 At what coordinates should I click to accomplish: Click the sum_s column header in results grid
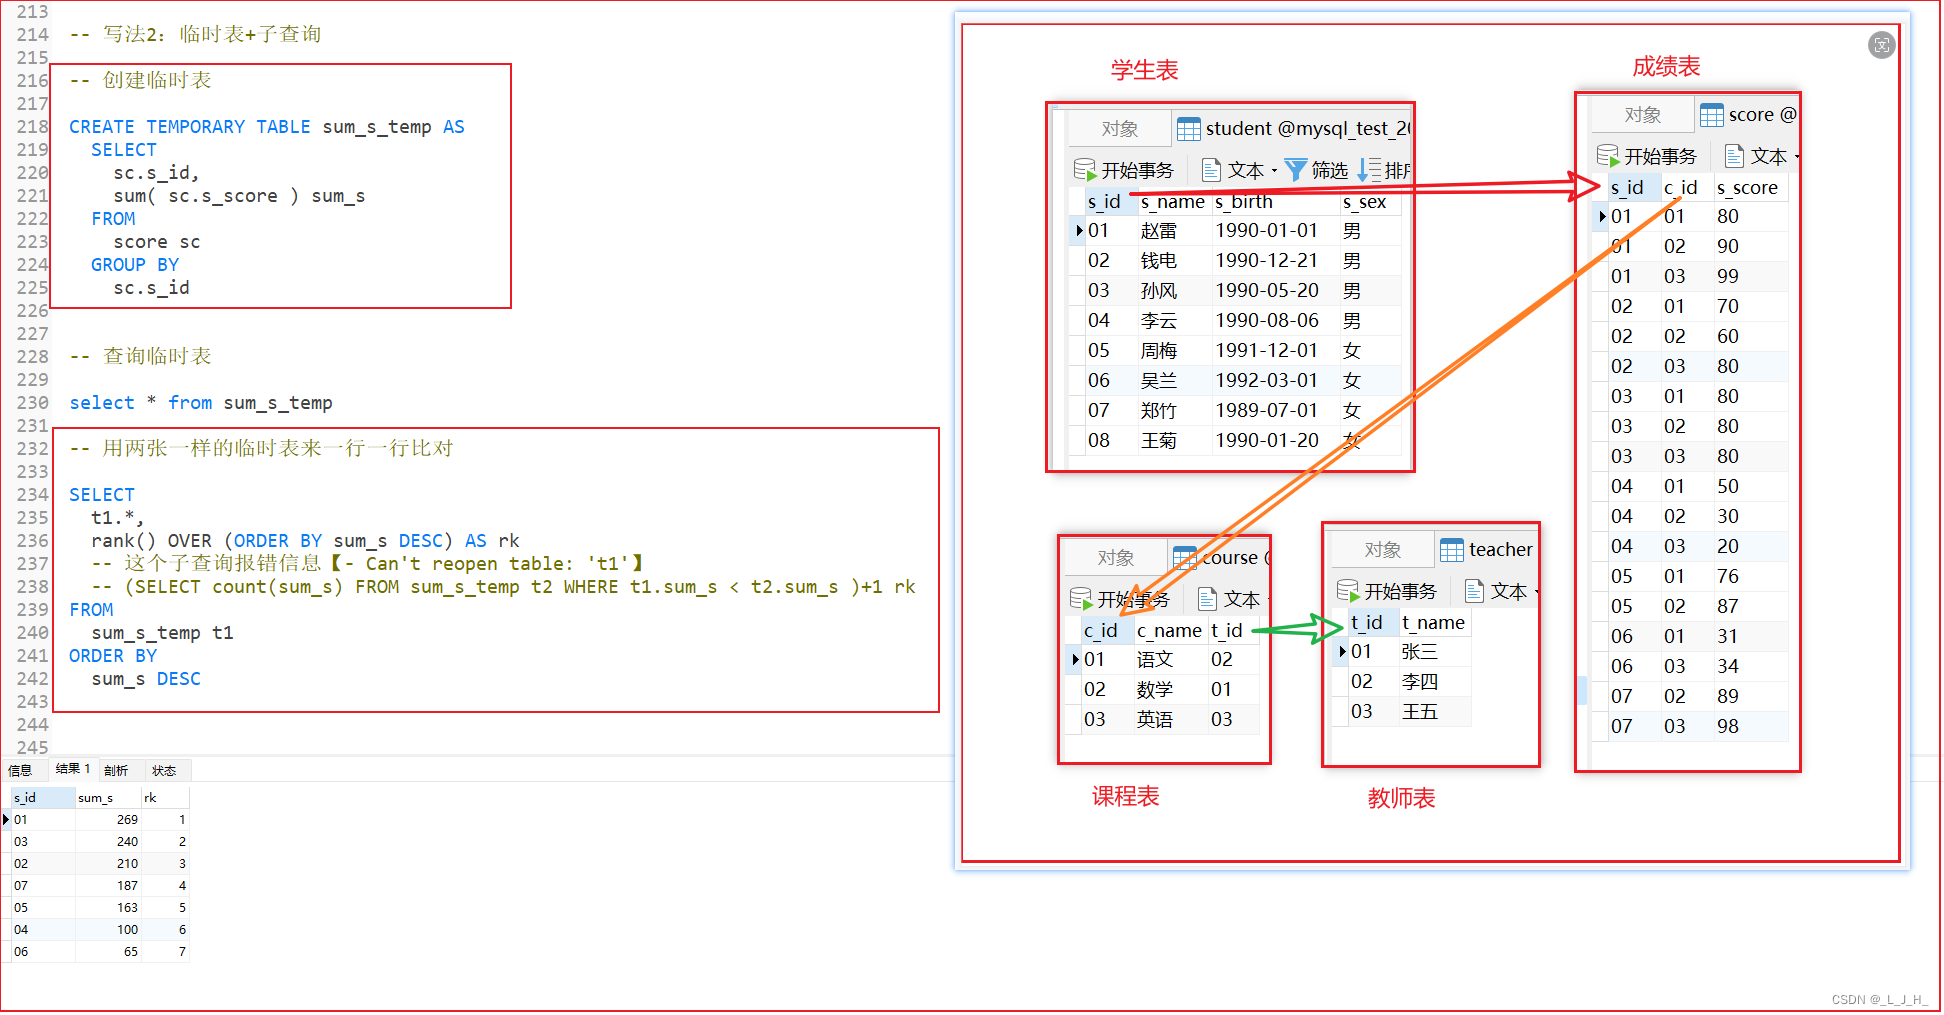[108, 798]
